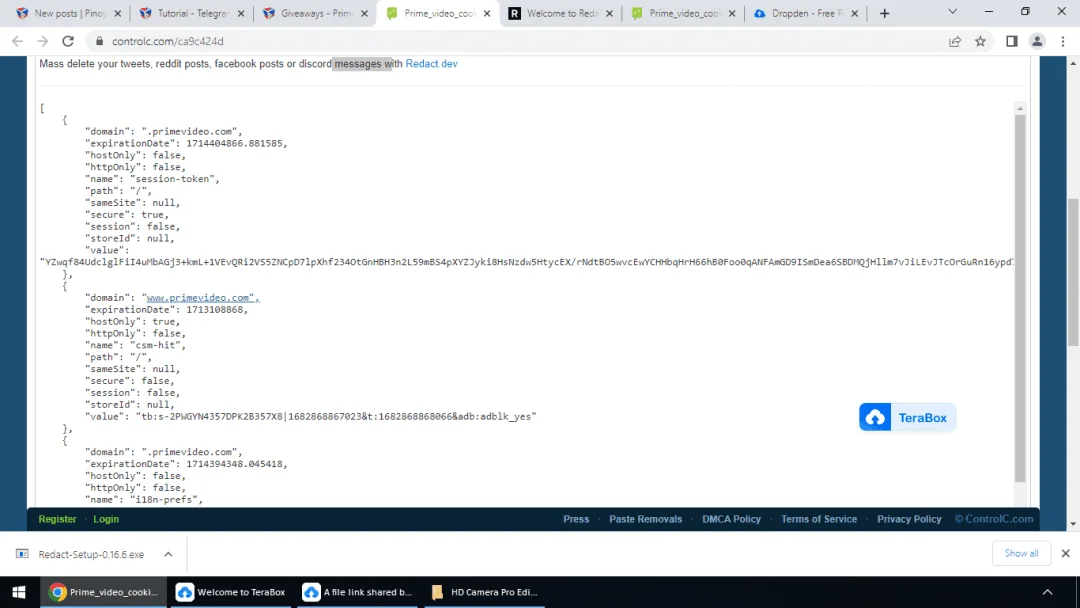Screen dimensions: 1080x608
Task: Click the ControlC.com copyright link
Action: click(x=994, y=519)
